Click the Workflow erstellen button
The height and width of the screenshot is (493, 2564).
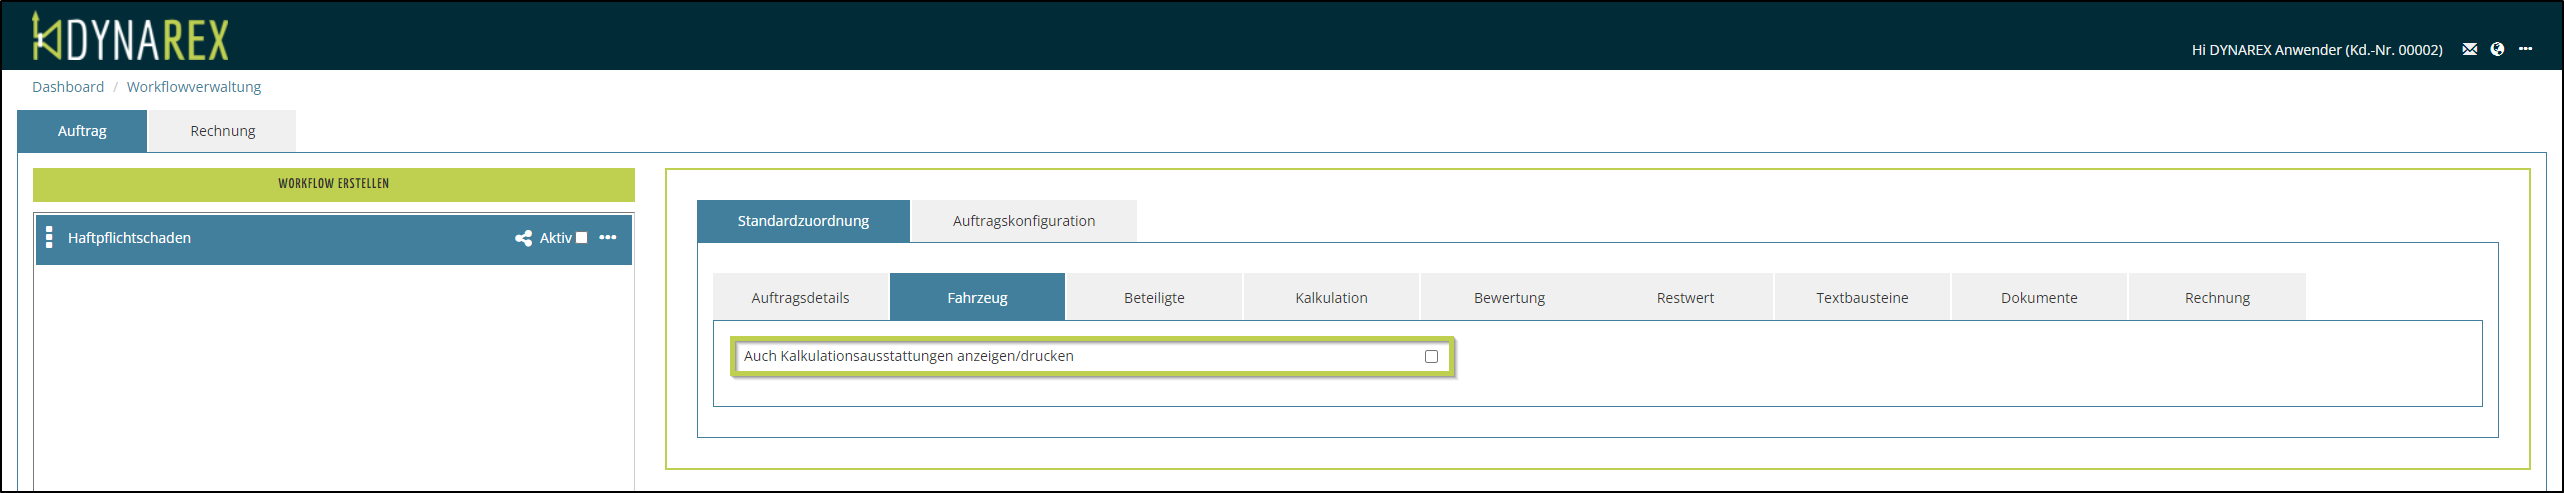click(x=333, y=184)
